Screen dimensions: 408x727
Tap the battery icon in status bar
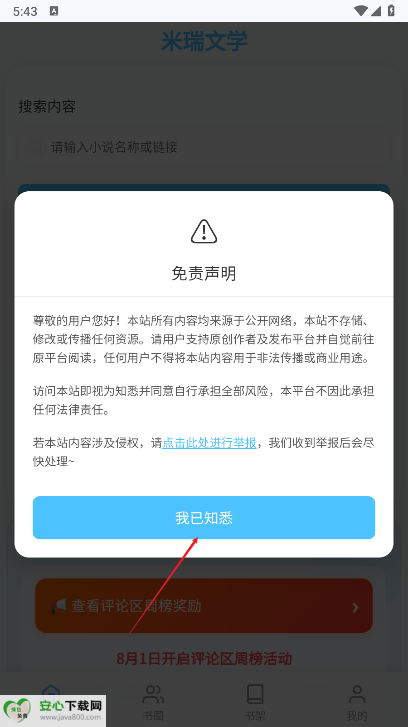coord(391,11)
